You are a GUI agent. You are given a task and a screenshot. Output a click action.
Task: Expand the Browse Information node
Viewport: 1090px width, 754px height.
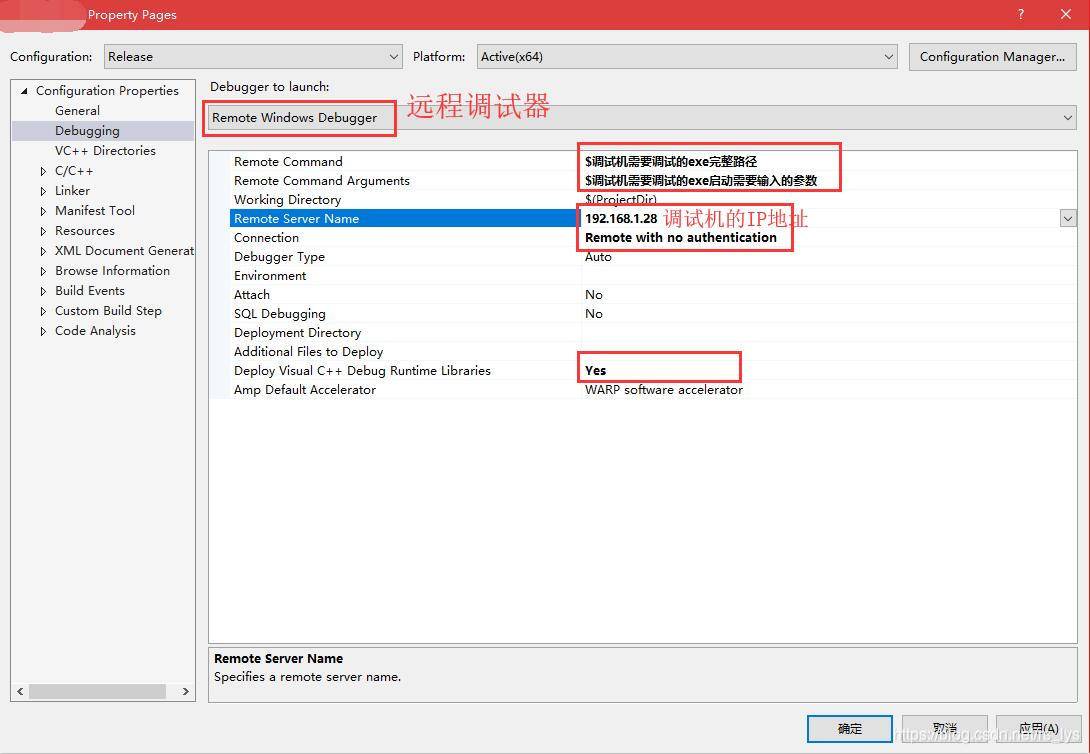point(43,272)
